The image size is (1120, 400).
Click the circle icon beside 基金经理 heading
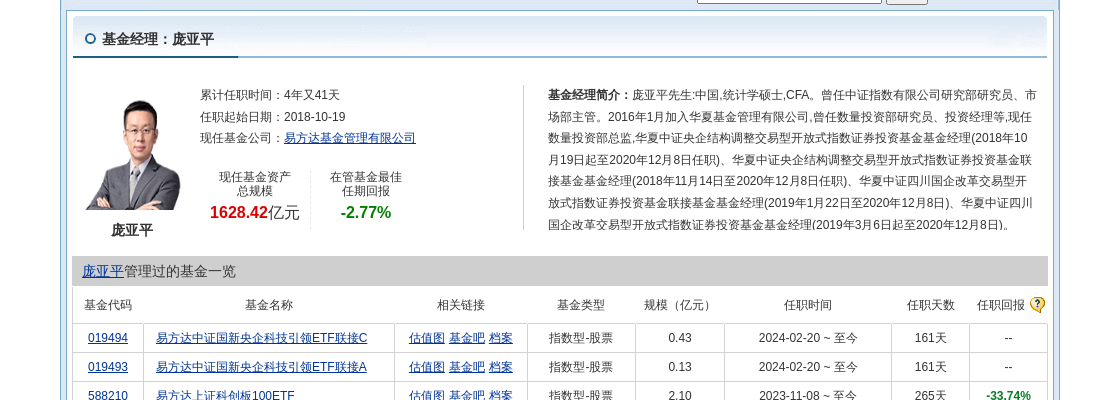(90, 39)
